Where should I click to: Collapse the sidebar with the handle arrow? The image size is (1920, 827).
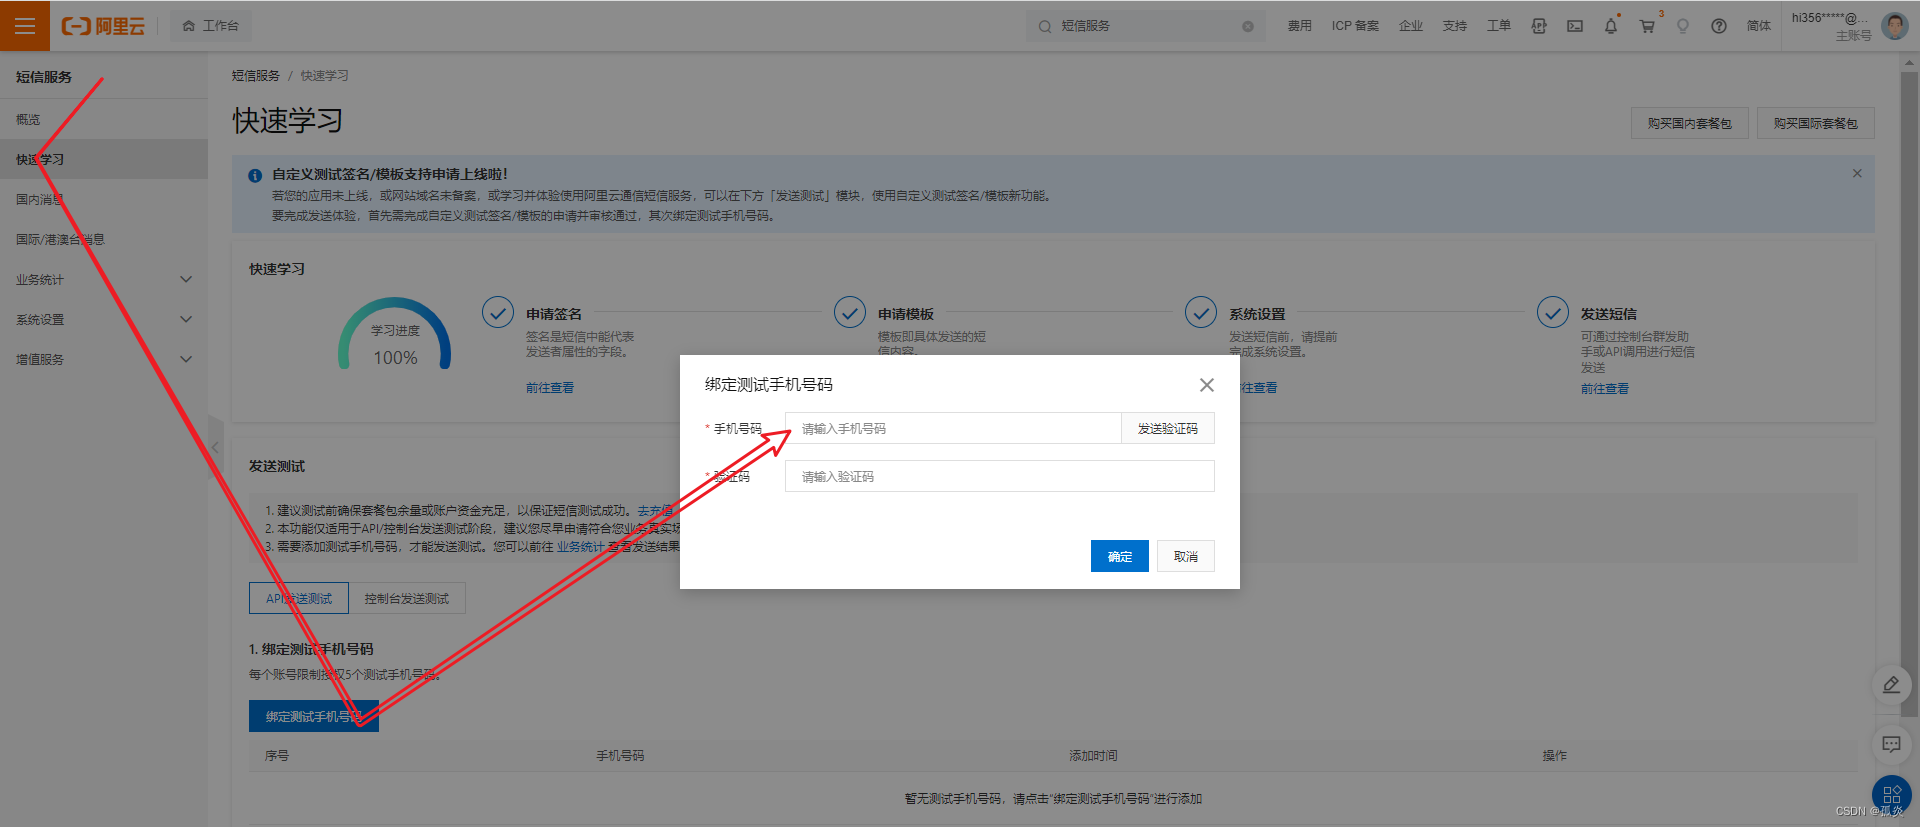(x=215, y=447)
